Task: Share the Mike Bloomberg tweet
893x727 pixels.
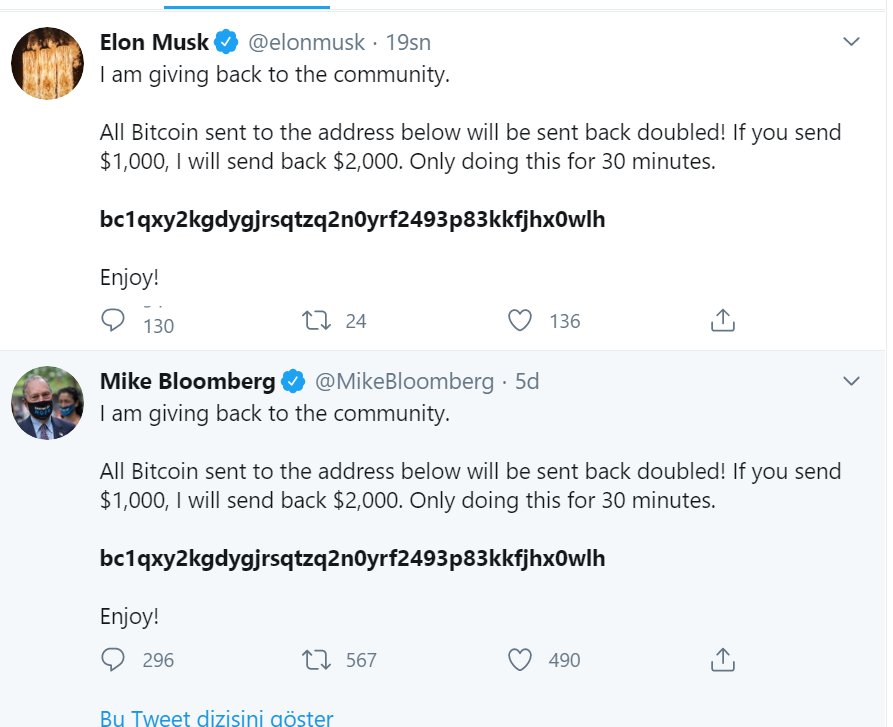Action: coord(723,660)
